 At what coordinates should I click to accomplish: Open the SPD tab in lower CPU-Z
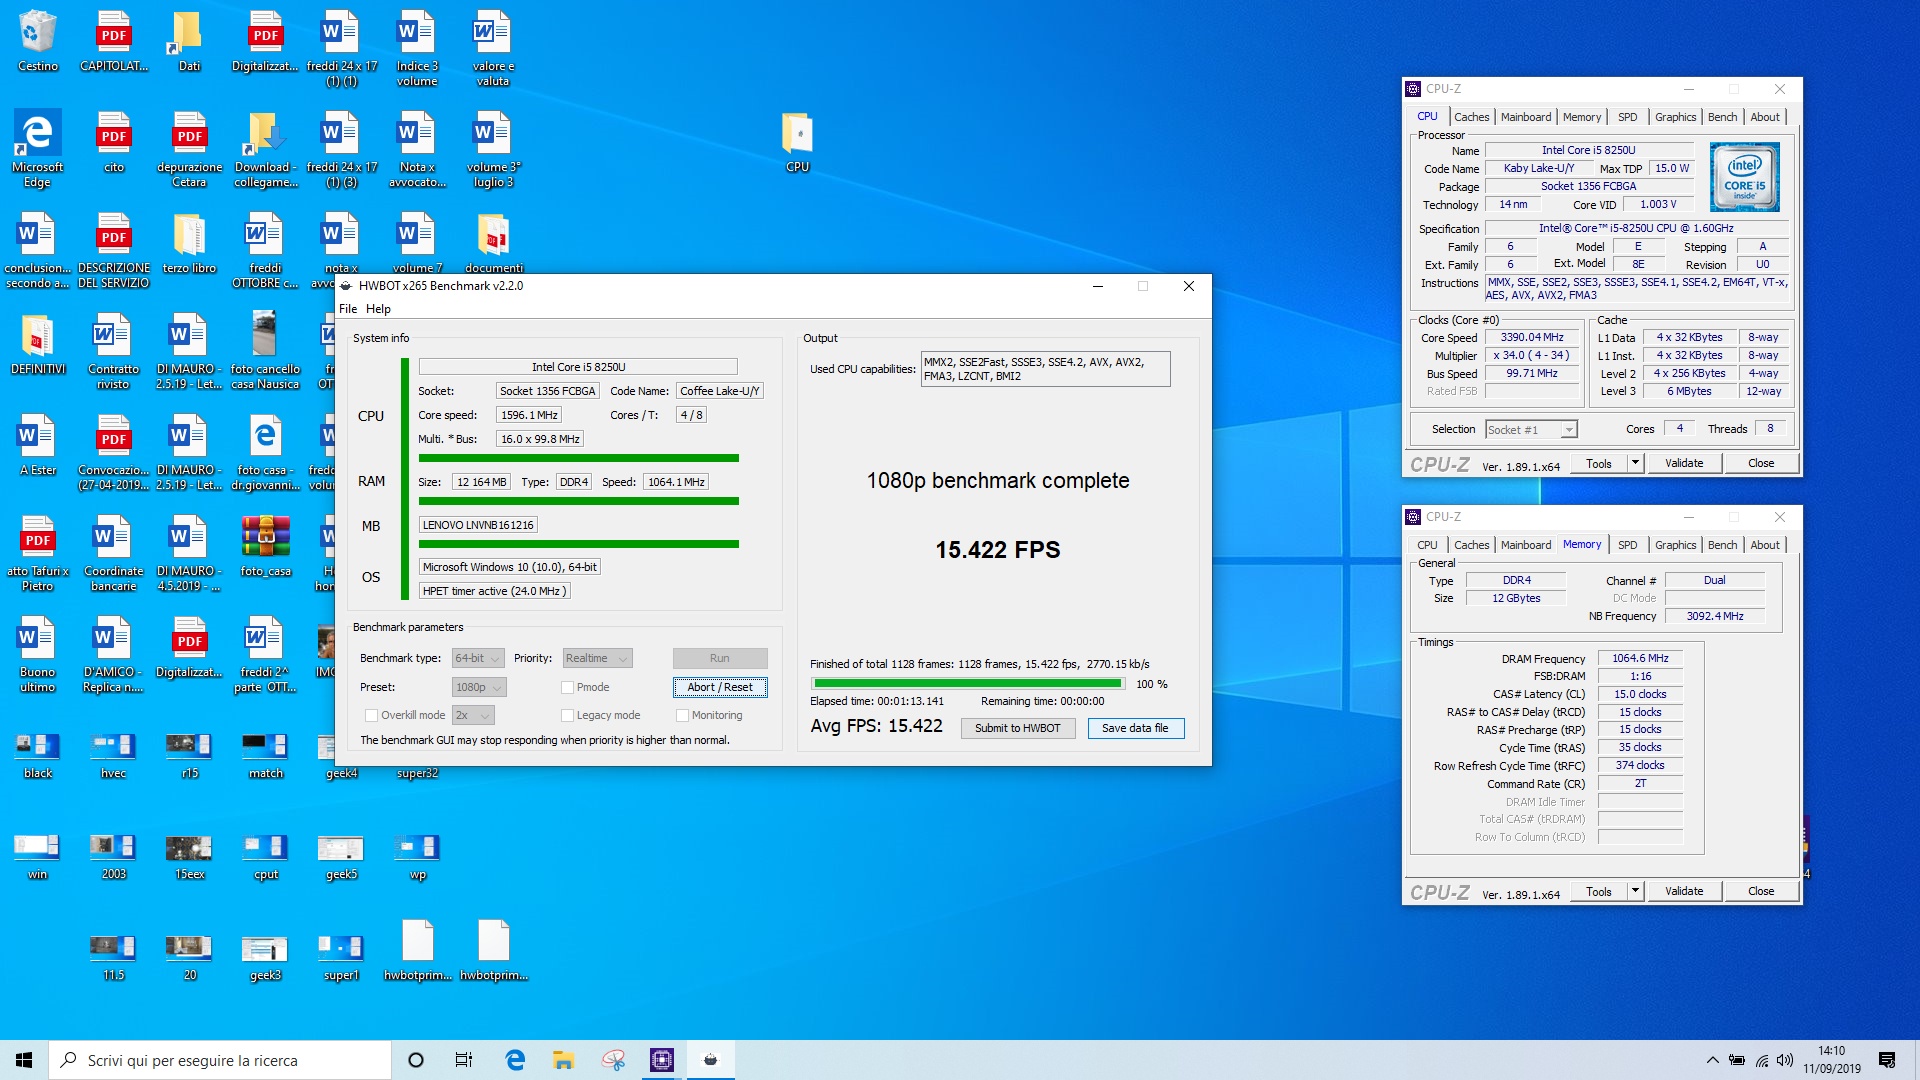click(1627, 545)
